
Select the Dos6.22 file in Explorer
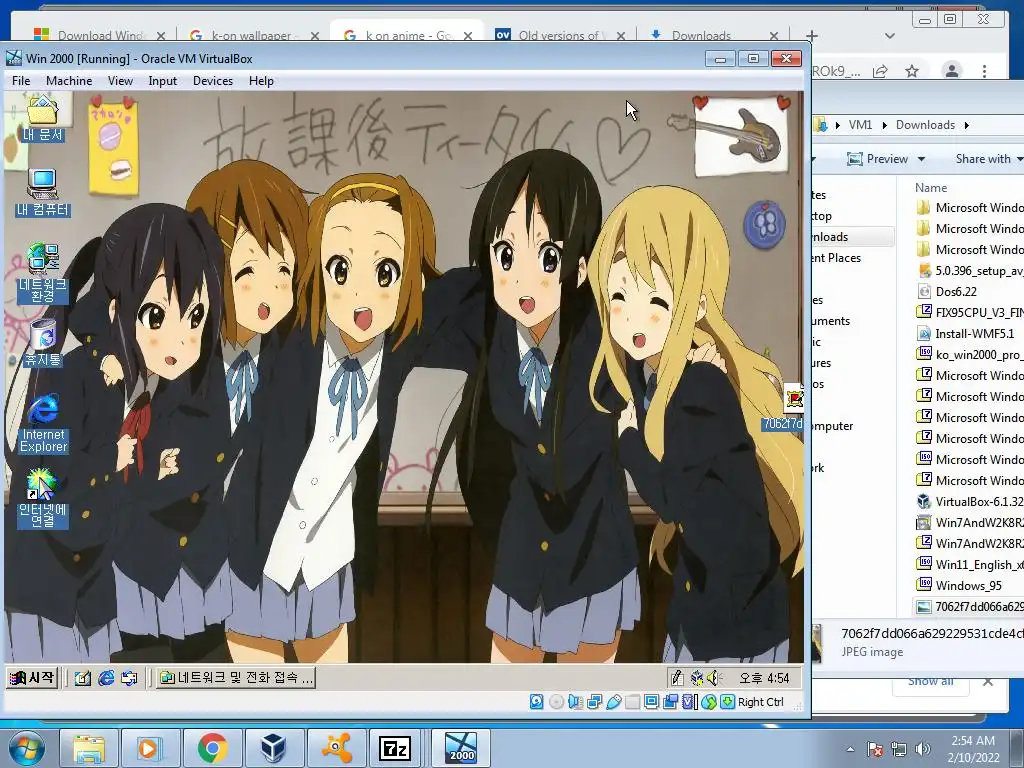947,291
